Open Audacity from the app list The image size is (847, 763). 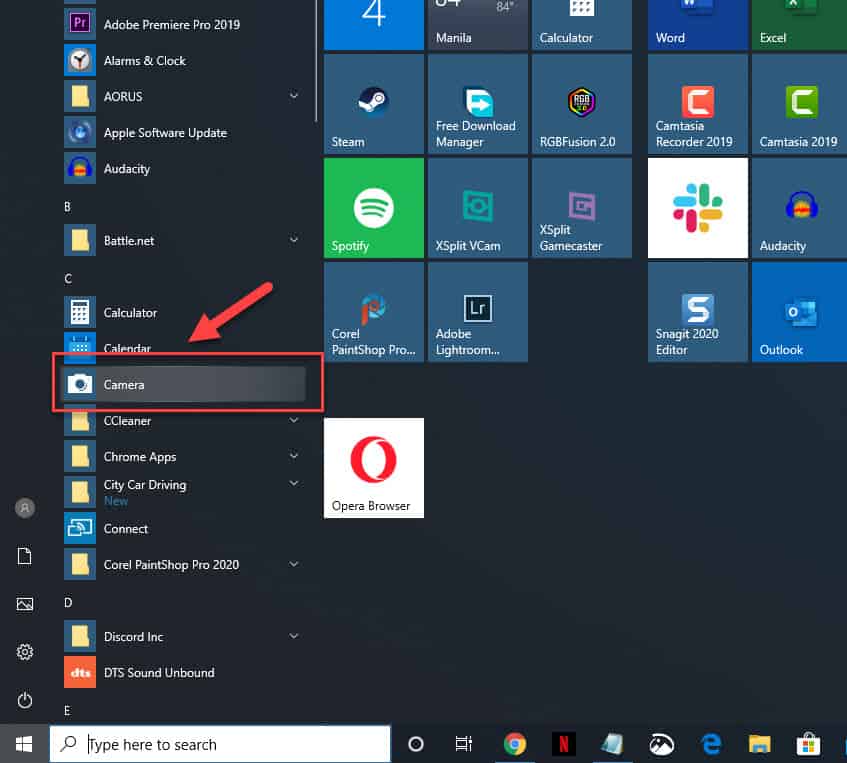184,169
